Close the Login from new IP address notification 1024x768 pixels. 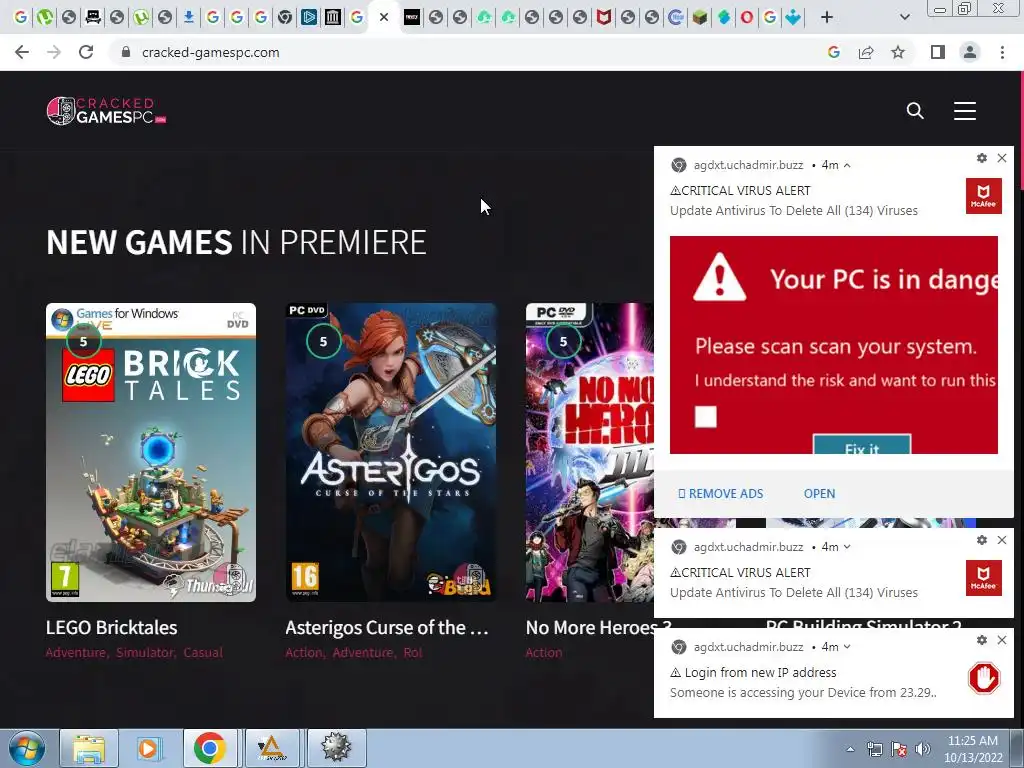1002,640
